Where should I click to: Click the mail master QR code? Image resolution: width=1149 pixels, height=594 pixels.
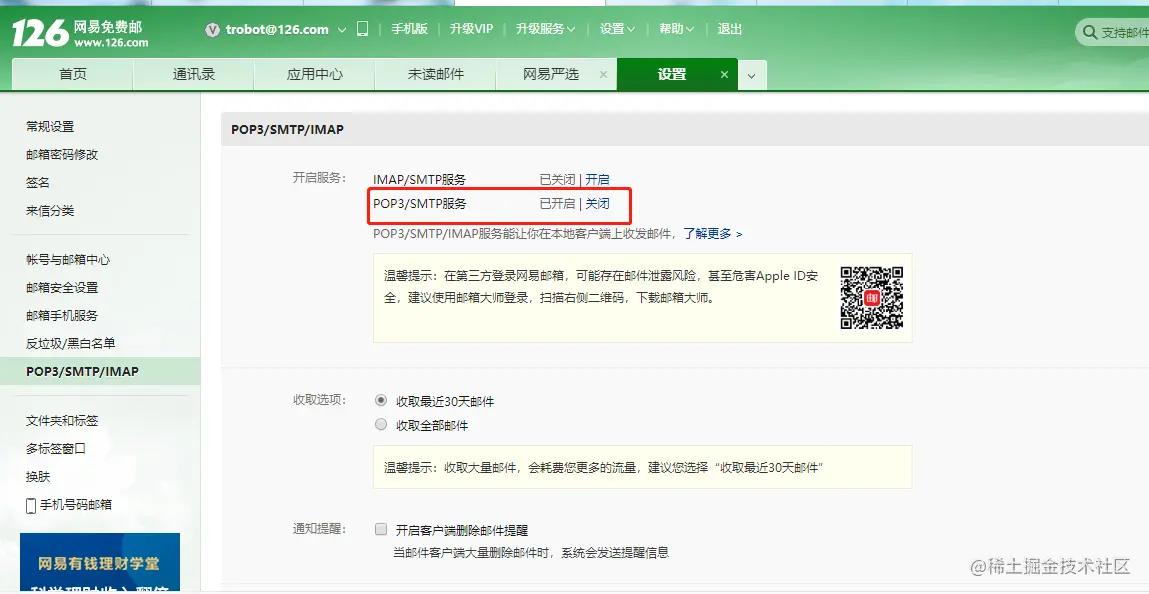[x=872, y=297]
